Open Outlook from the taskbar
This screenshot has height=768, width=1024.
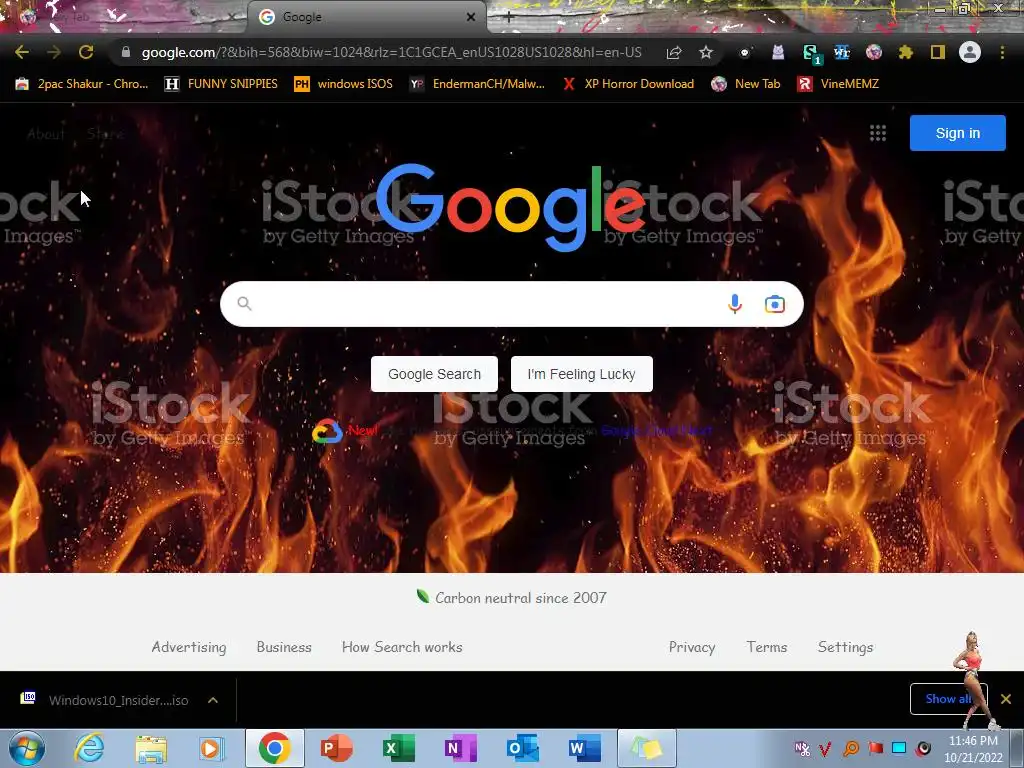pos(522,748)
